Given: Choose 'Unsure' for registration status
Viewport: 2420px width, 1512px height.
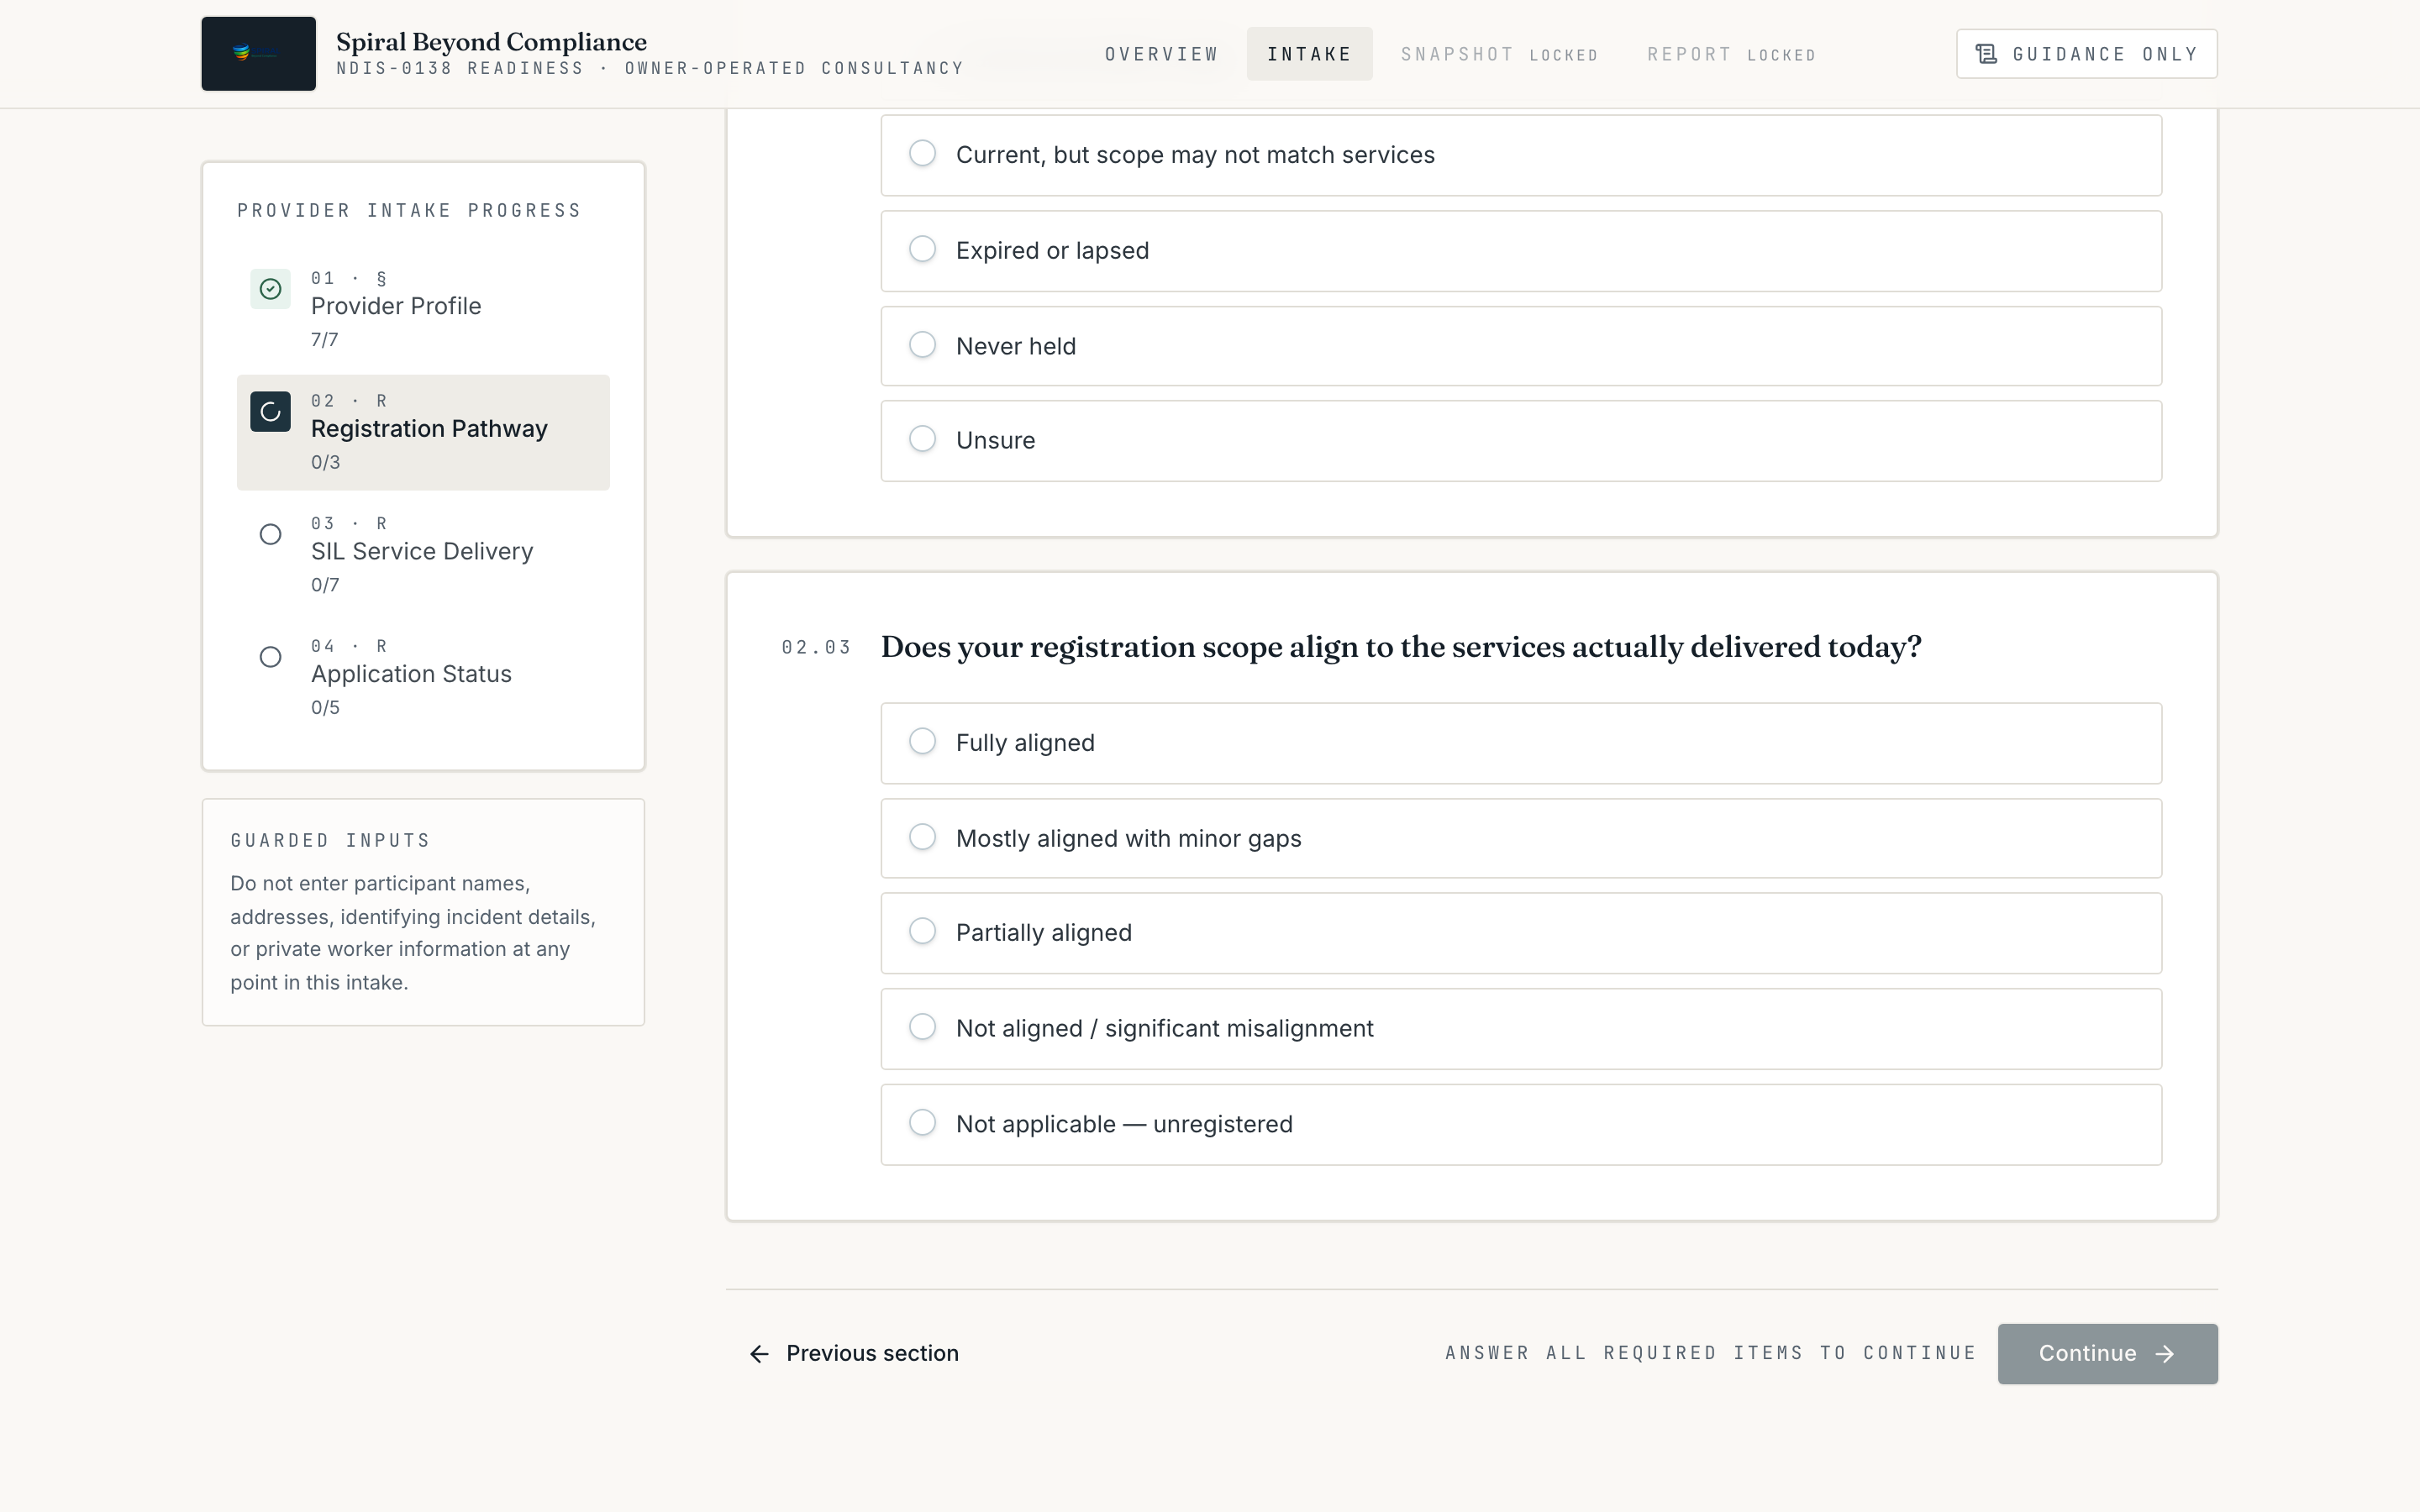Looking at the screenshot, I should pos(1521,441).
